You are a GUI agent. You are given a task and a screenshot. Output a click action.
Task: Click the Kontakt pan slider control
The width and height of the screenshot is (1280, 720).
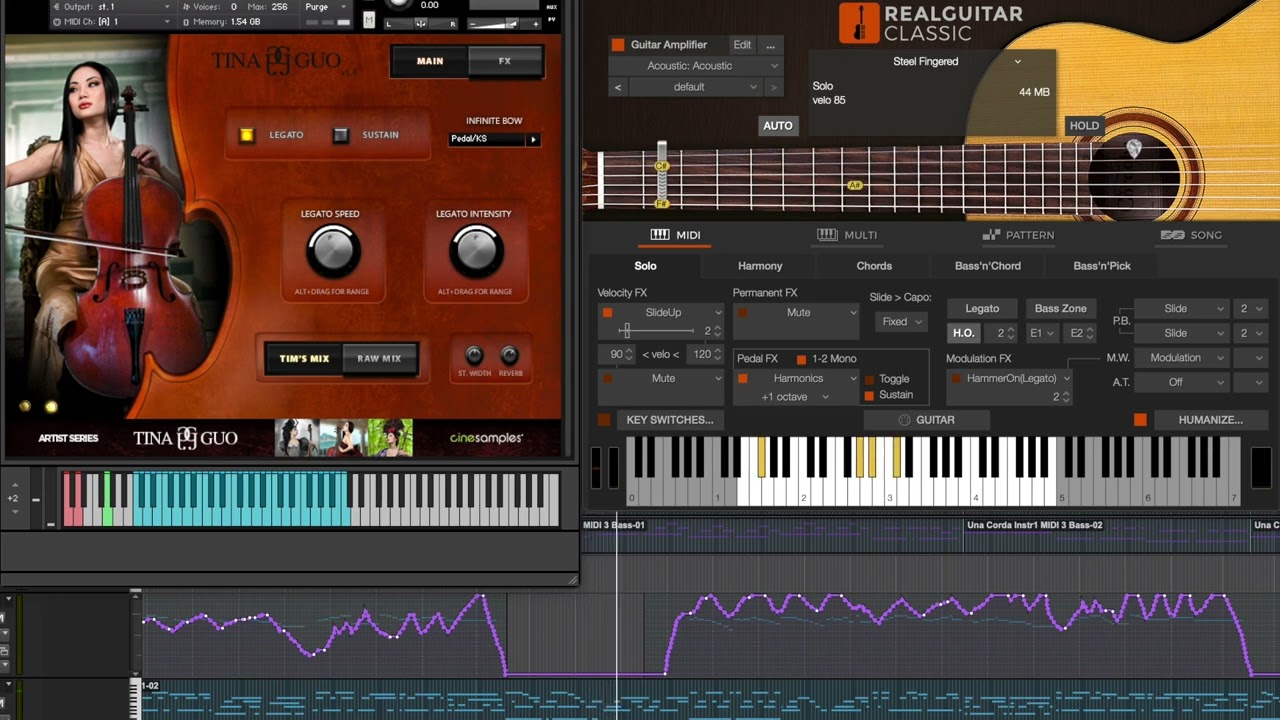click(421, 23)
